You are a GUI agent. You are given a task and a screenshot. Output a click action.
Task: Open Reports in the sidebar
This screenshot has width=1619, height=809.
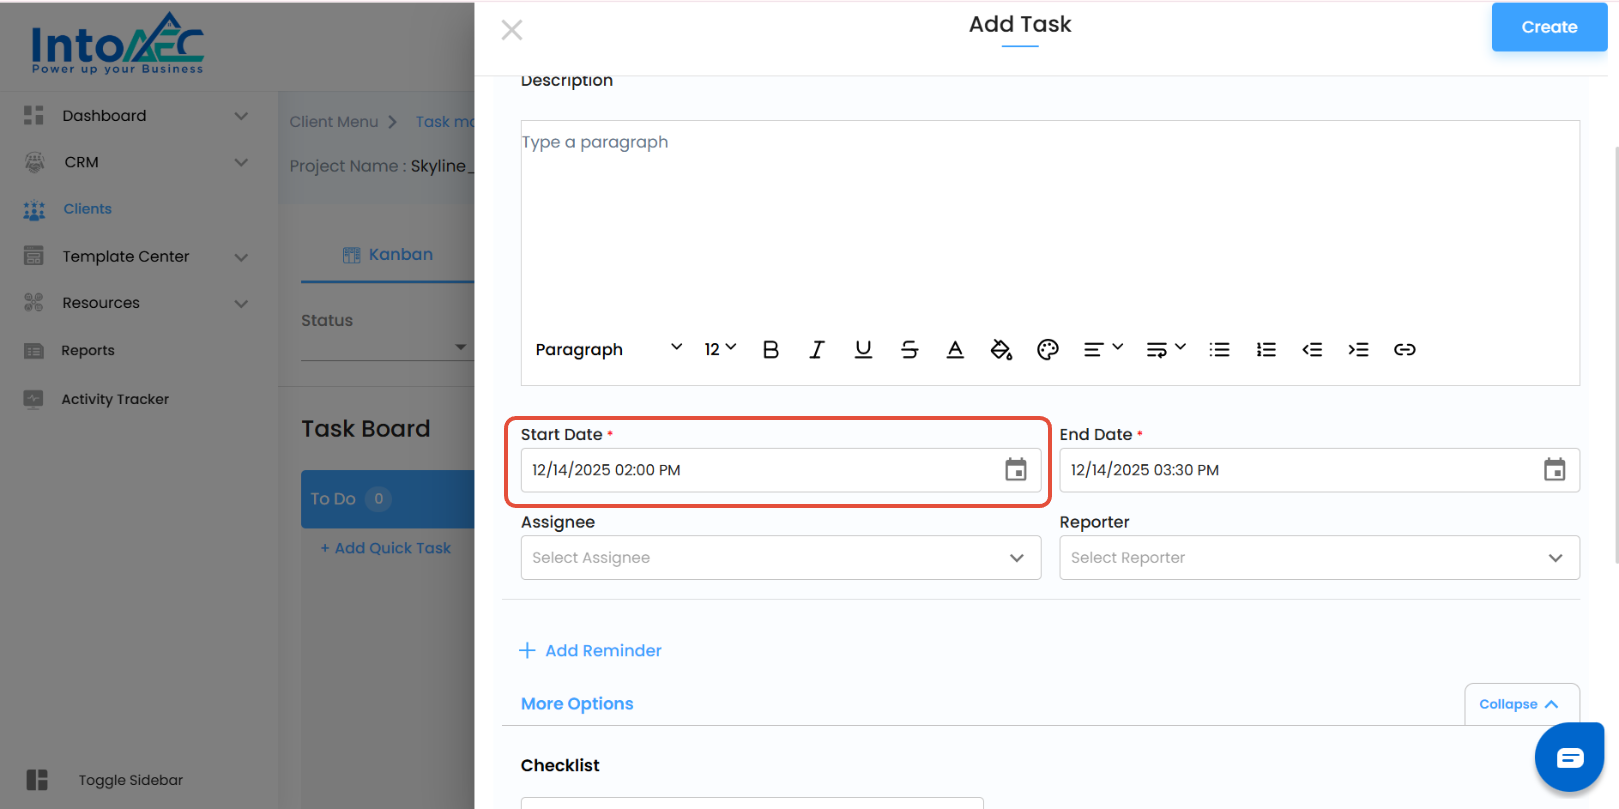(88, 351)
